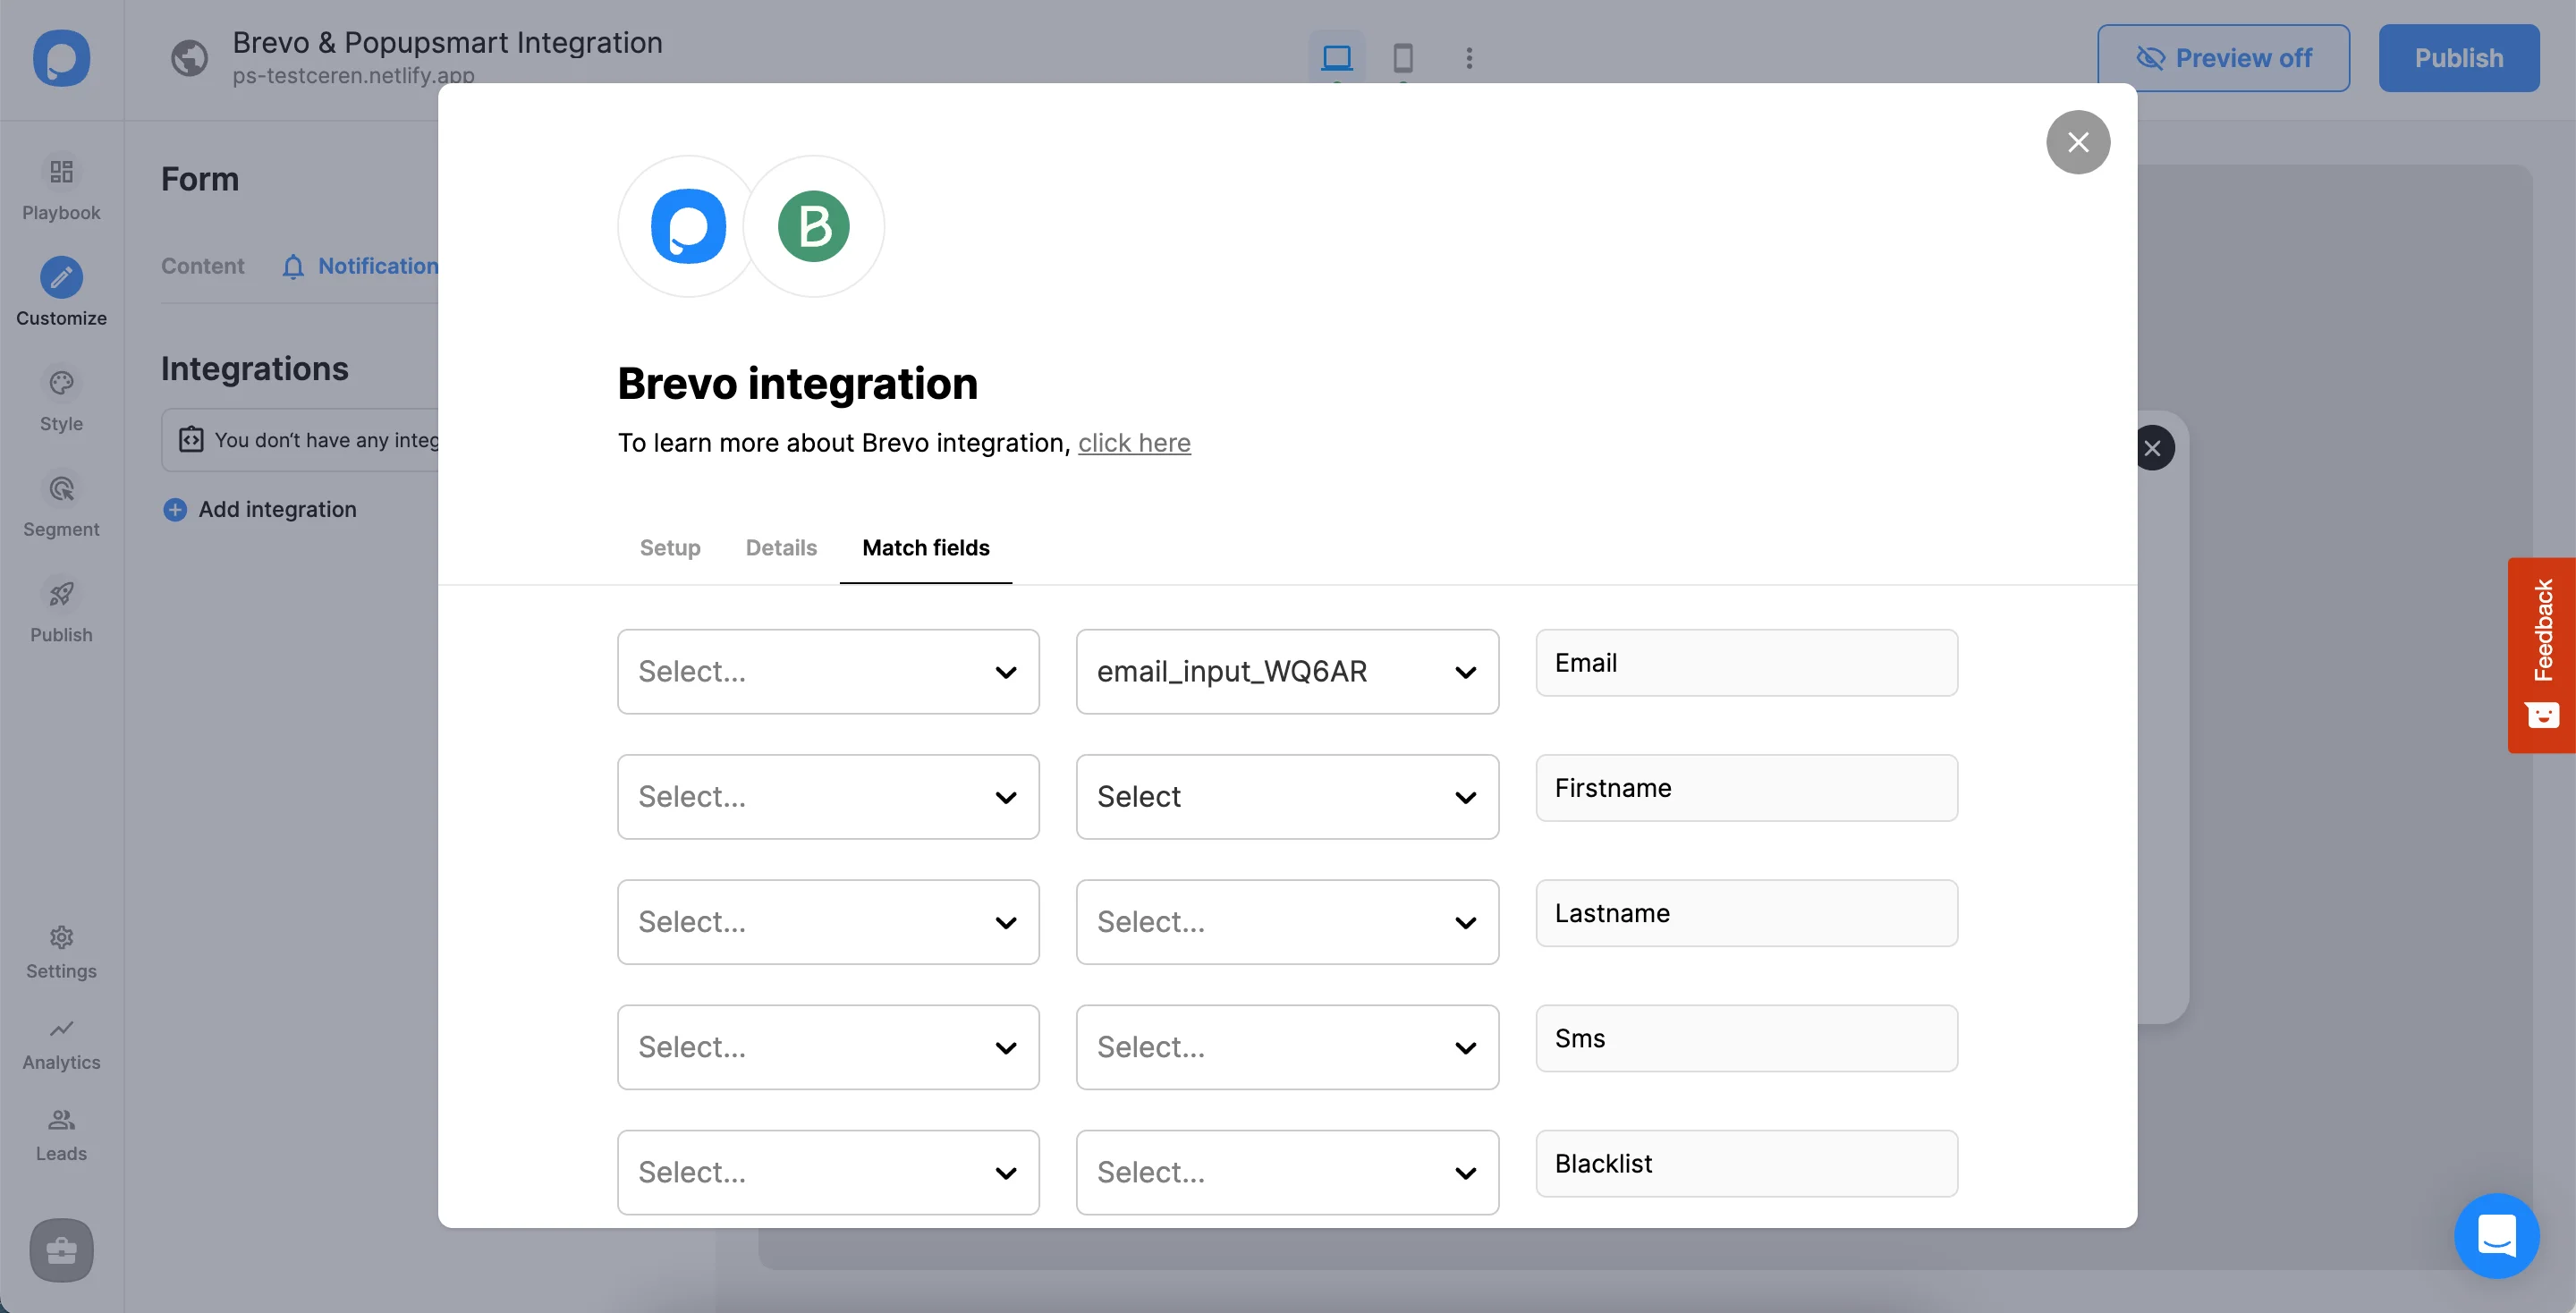The image size is (2576, 1313).
Task: Open the live chat messenger bubble
Action: click(2496, 1236)
